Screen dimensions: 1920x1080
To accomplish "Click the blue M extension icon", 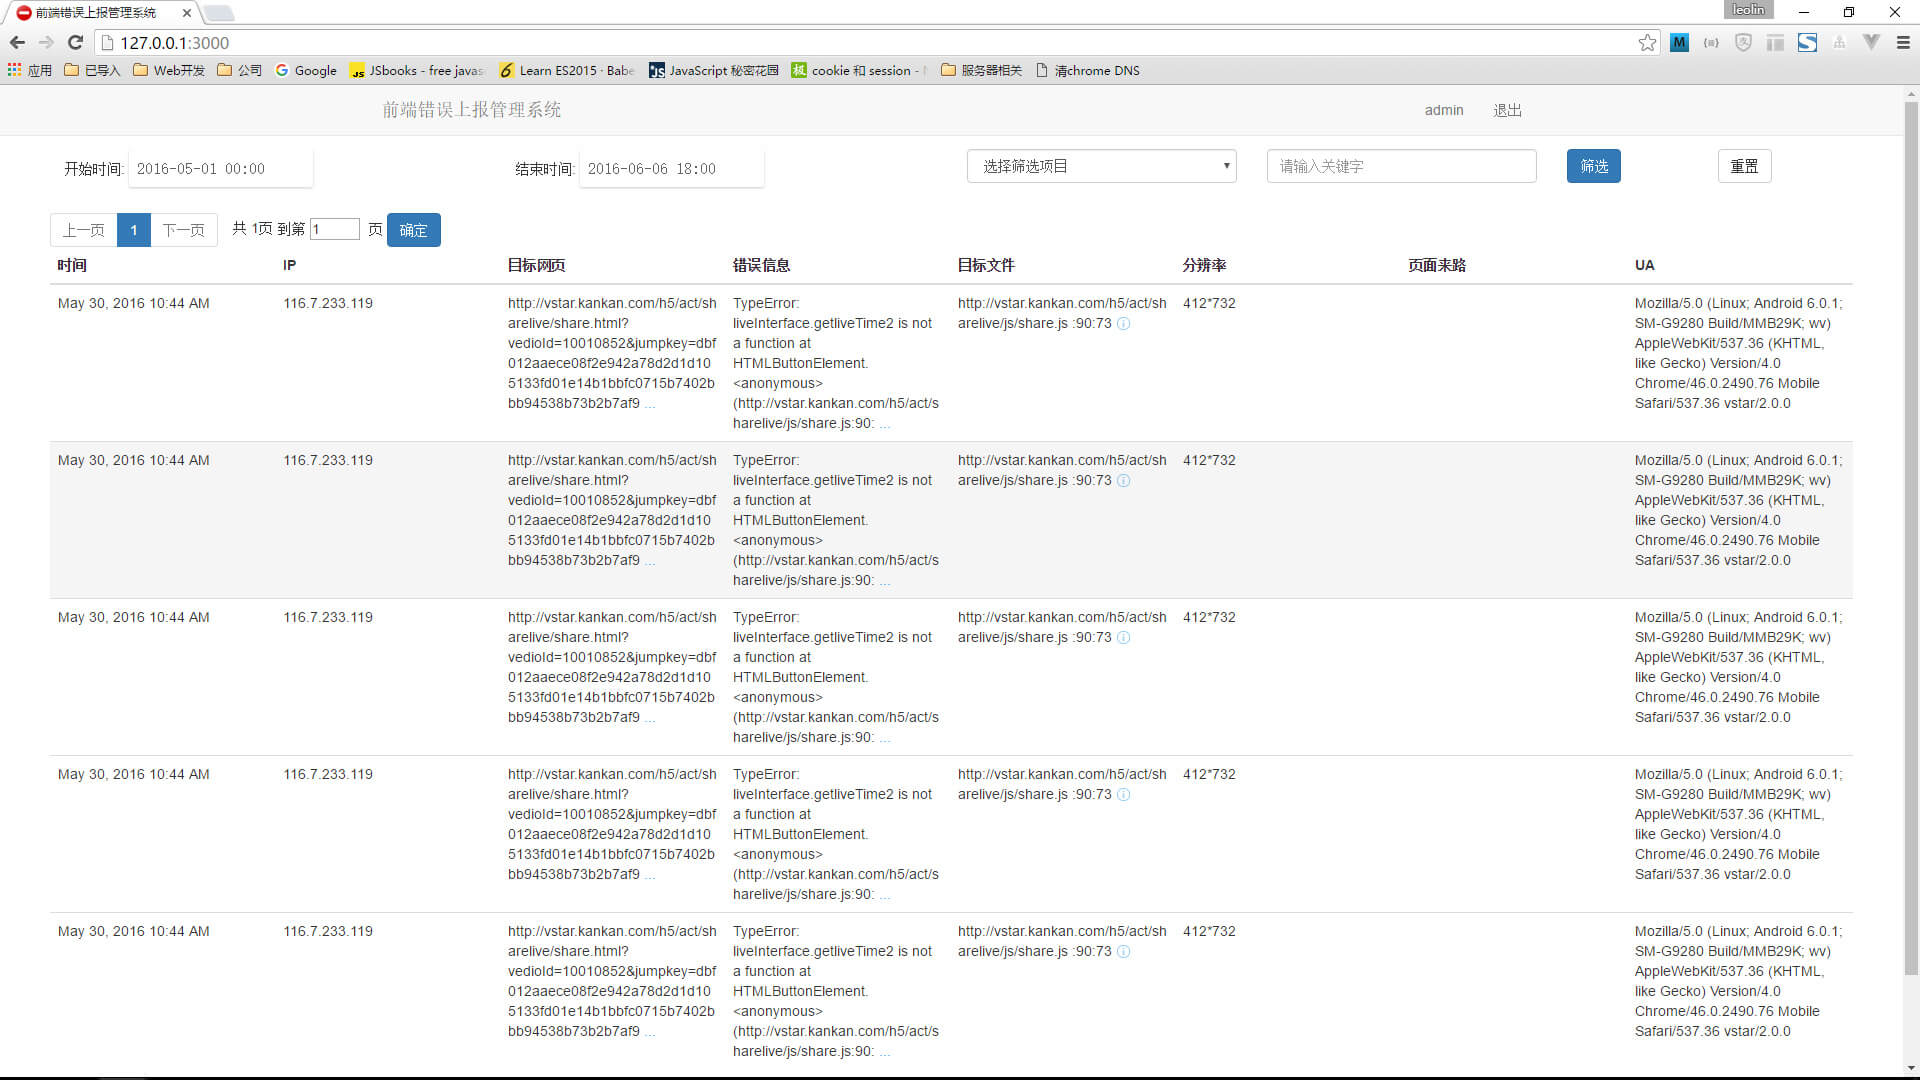I will 1679,42.
